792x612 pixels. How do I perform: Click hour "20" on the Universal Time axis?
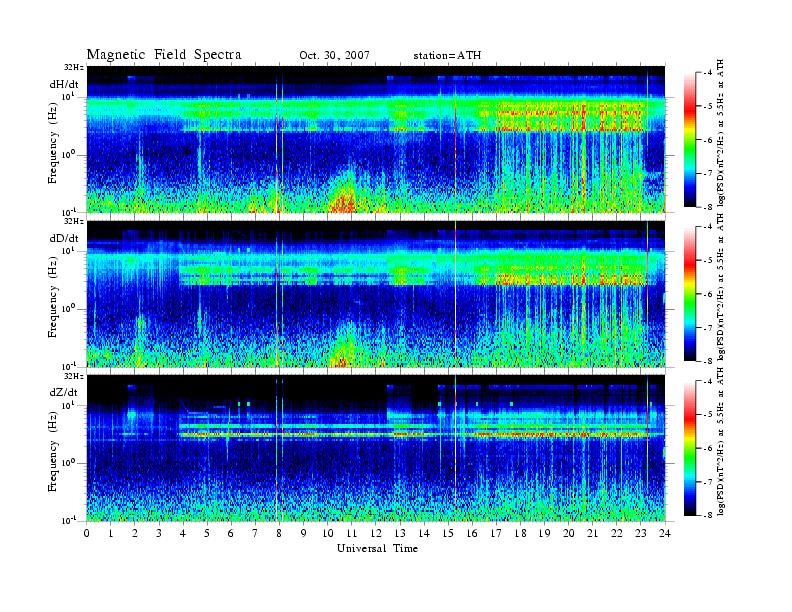(569, 534)
